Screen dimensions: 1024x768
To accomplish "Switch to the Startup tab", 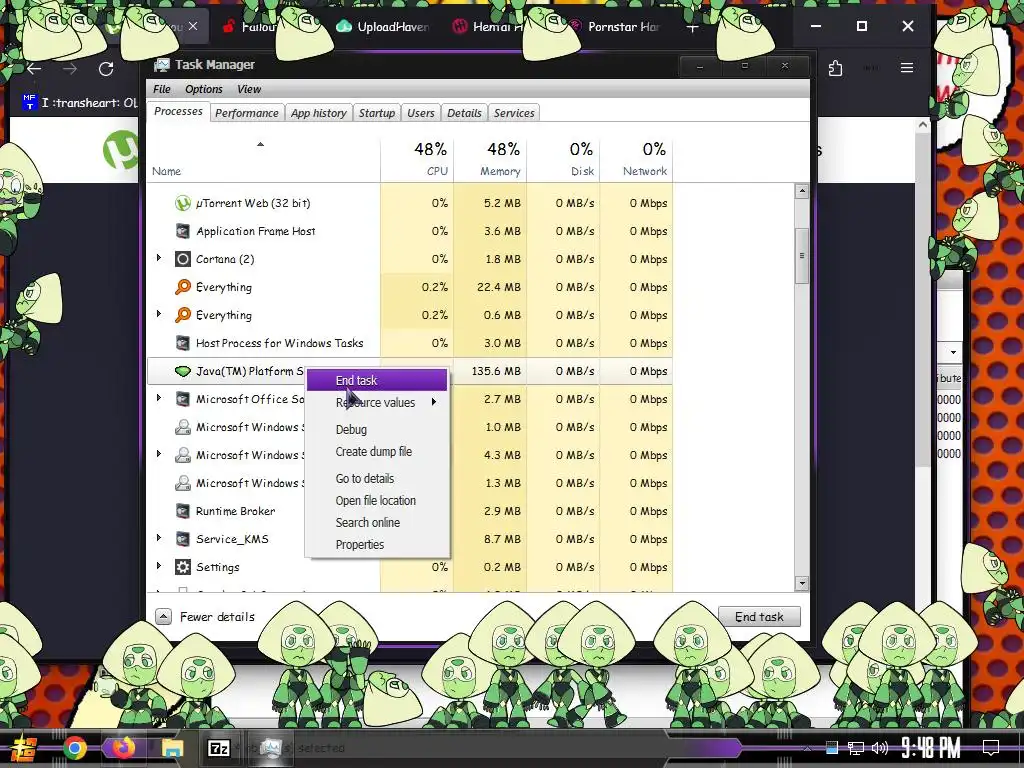I will click(377, 113).
